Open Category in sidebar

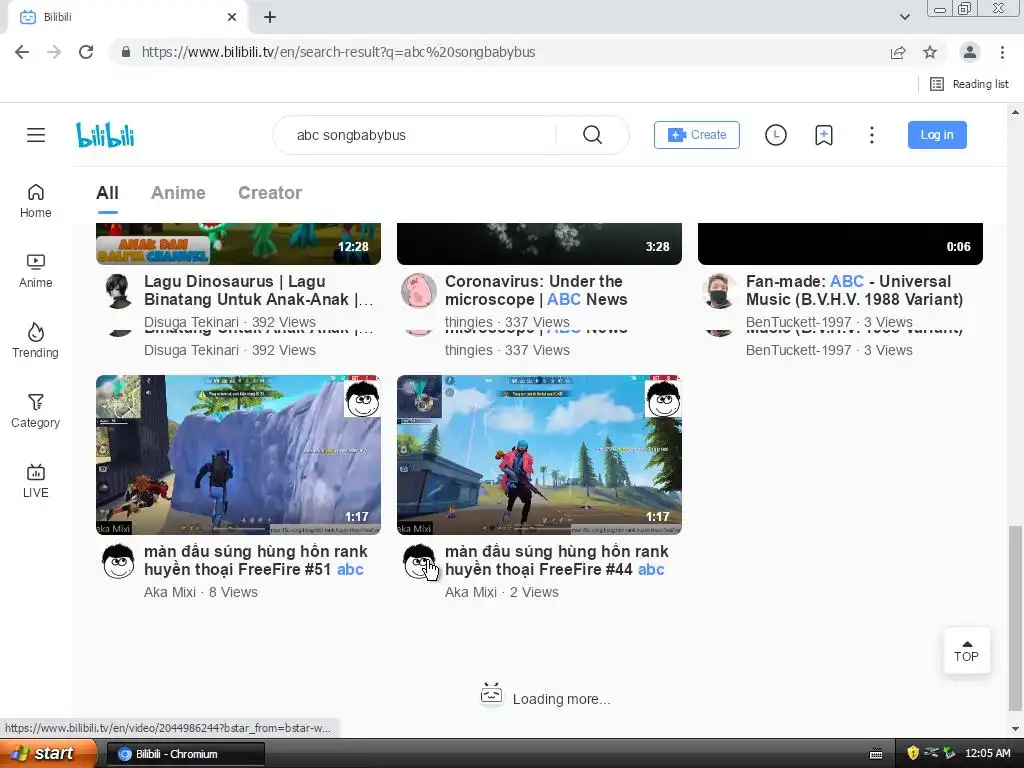click(35, 411)
